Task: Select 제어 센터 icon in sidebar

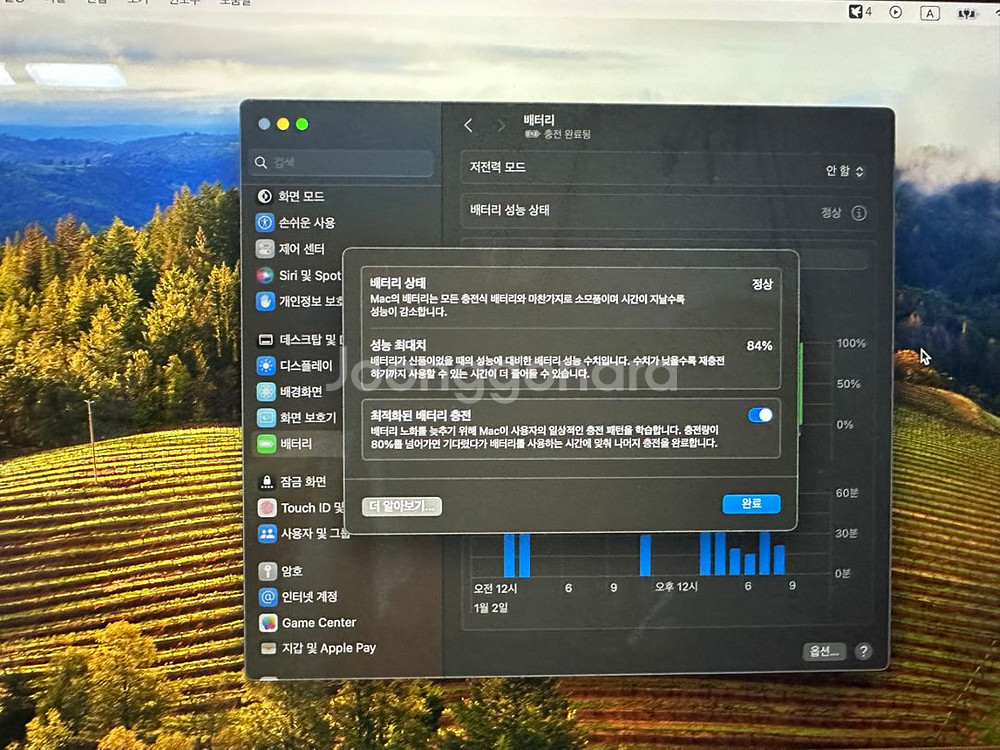Action: tap(265, 249)
